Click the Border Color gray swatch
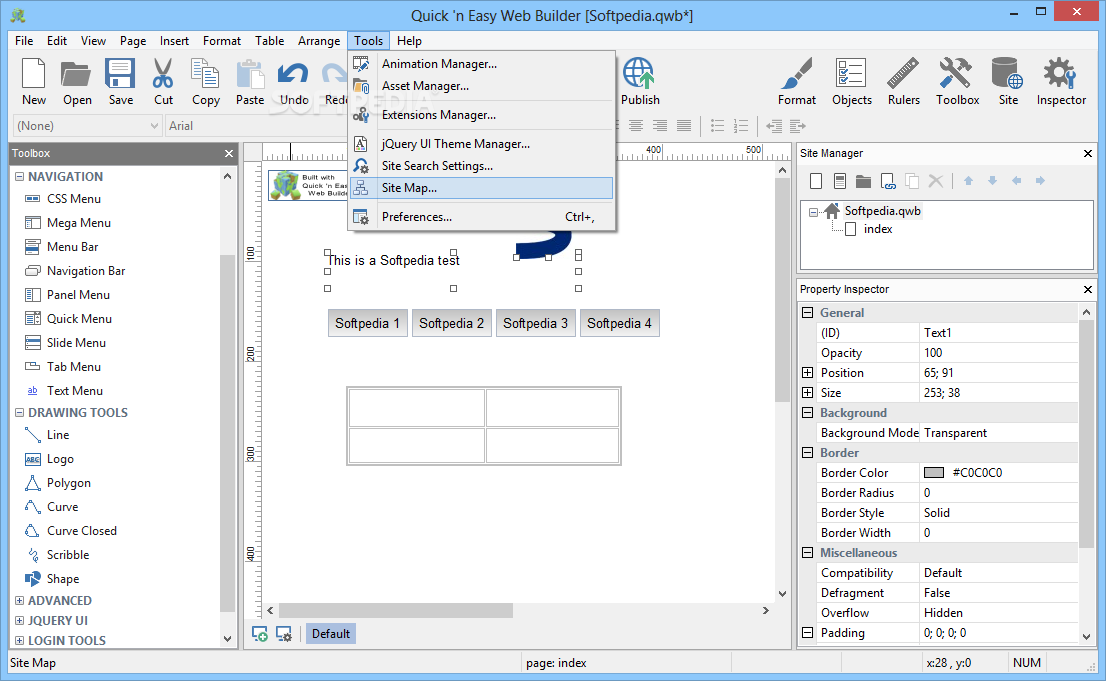The width and height of the screenshot is (1106, 681). [934, 473]
